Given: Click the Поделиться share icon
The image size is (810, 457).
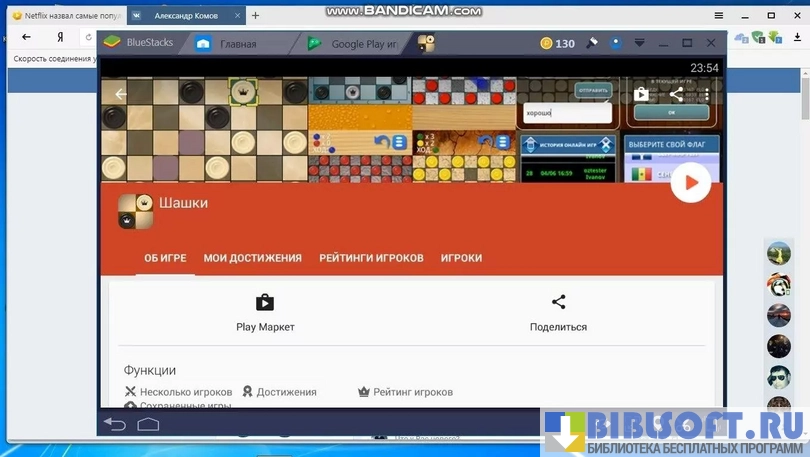Looking at the screenshot, I should click(x=558, y=303).
